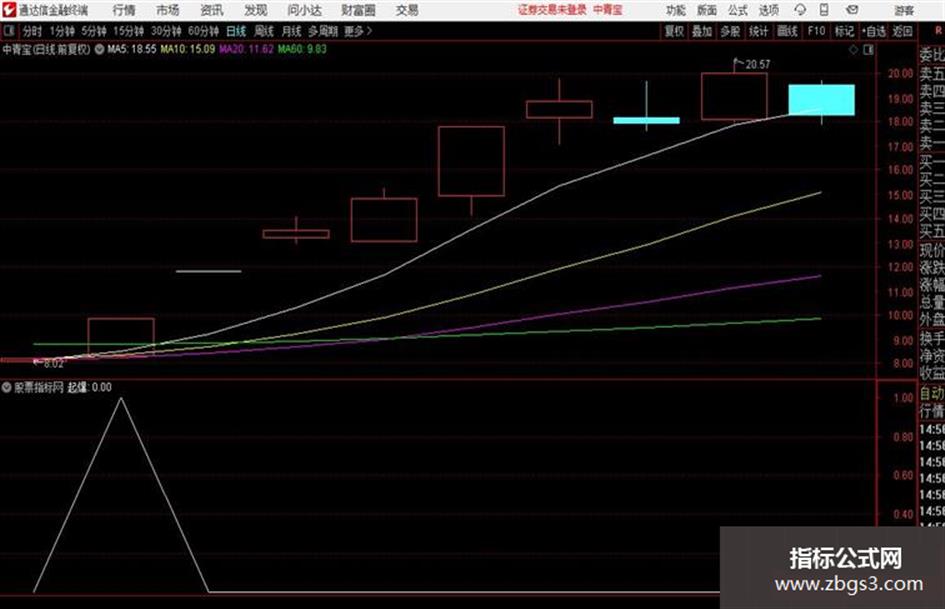Expand the 更多 period options
Viewport: 945px width, 609px height.
358,31
